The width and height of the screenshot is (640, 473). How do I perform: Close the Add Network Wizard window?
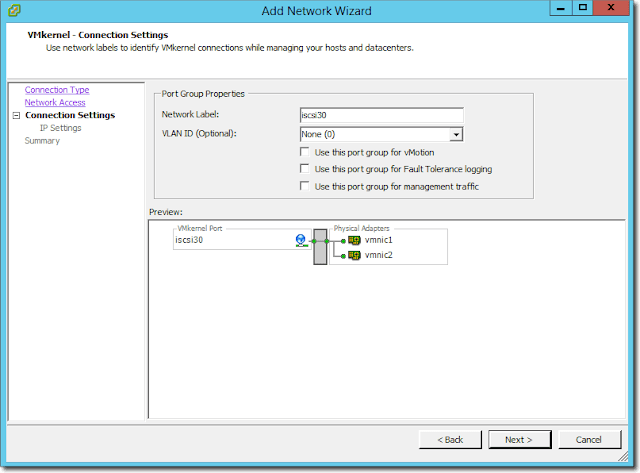[612, 11]
